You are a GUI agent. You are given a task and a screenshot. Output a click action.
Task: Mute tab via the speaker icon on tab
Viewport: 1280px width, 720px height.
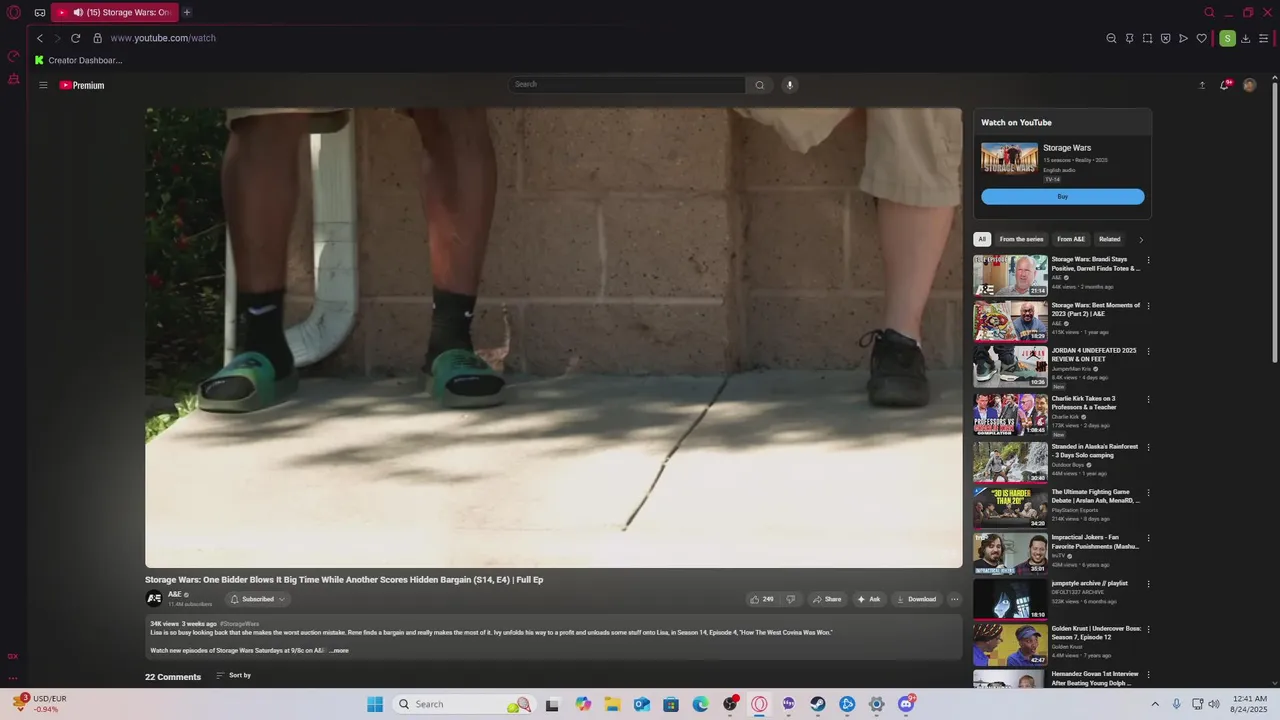coord(78,12)
